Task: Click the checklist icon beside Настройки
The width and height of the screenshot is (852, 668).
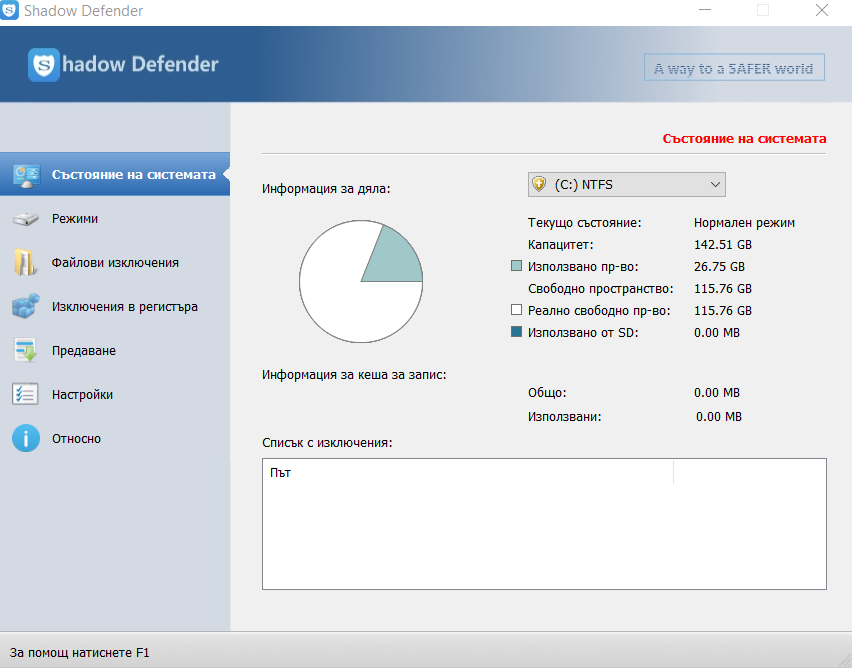Action: click(x=25, y=395)
